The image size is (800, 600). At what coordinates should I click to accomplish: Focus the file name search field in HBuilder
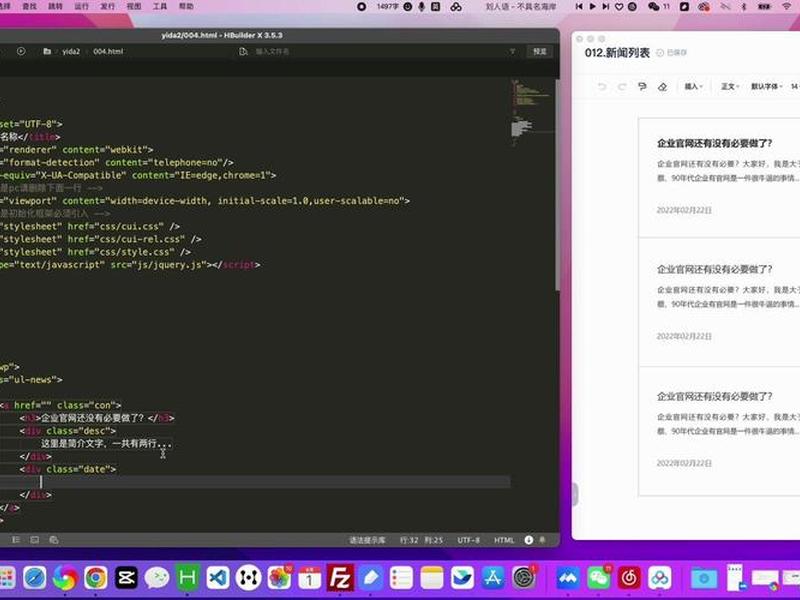point(272,52)
